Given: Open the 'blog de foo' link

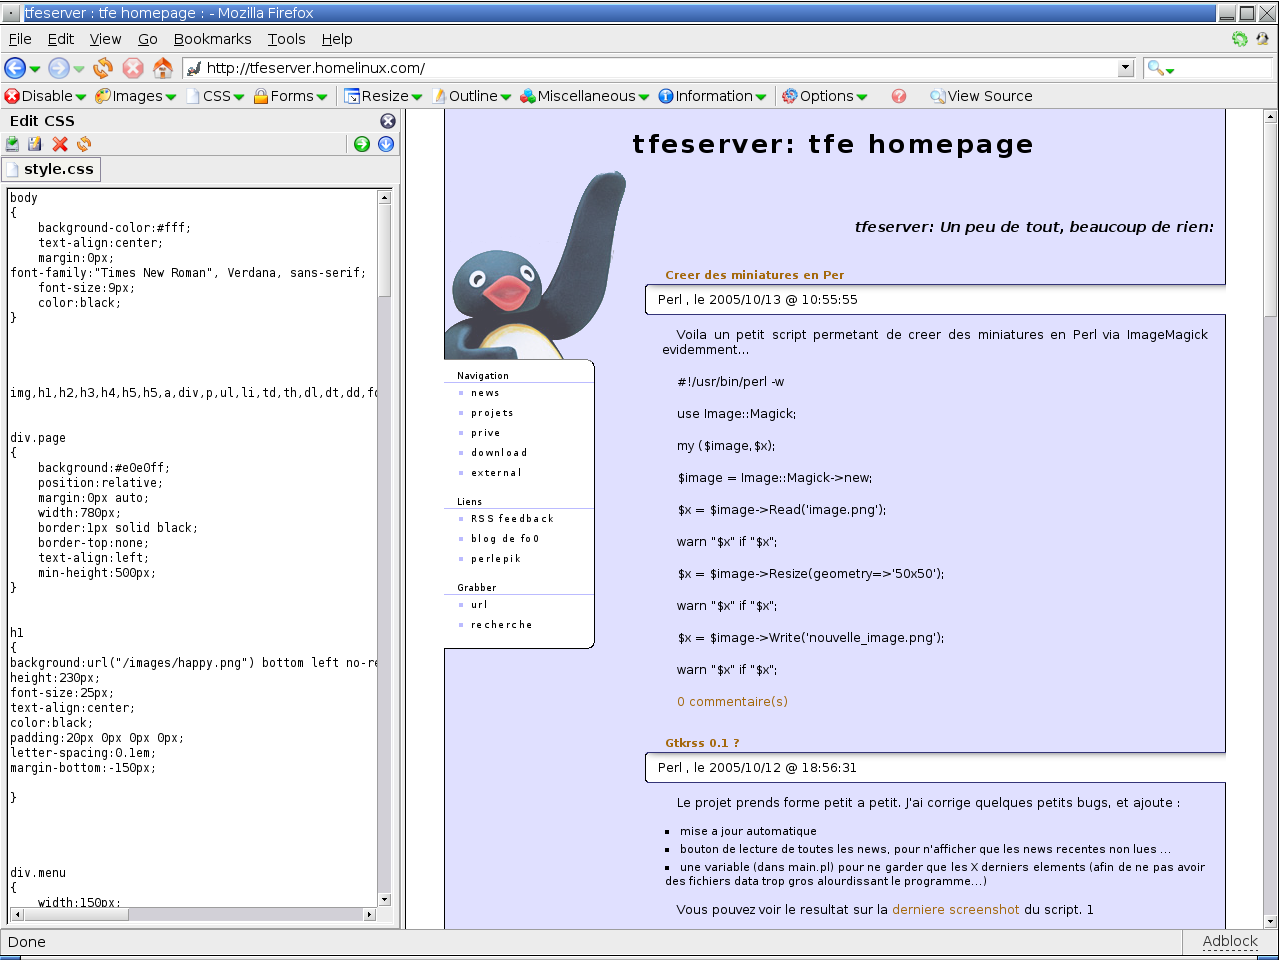Looking at the screenshot, I should (x=505, y=539).
